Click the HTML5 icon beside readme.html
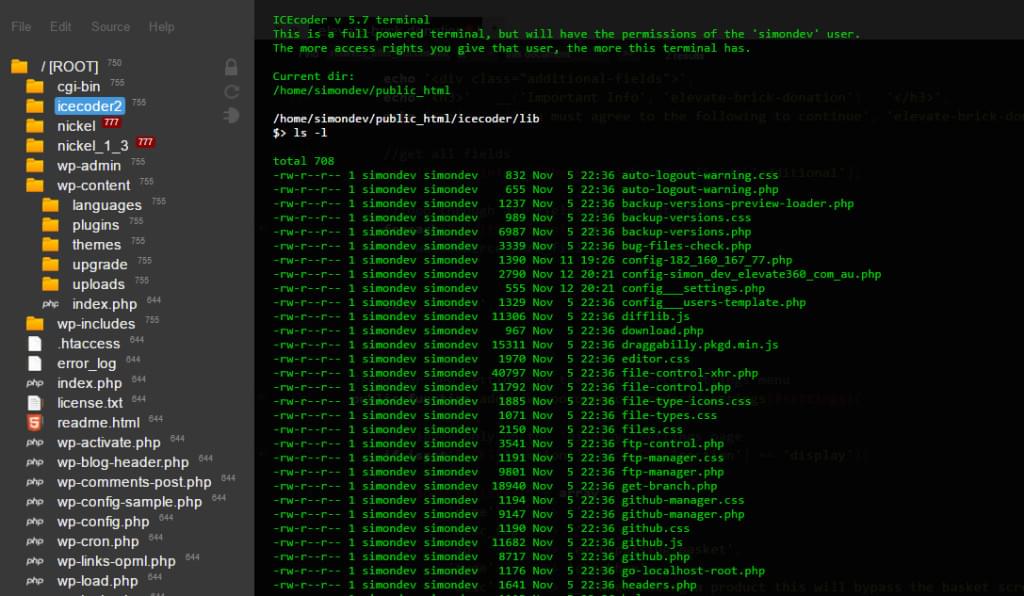Image resolution: width=1024 pixels, height=596 pixels. (x=35, y=422)
